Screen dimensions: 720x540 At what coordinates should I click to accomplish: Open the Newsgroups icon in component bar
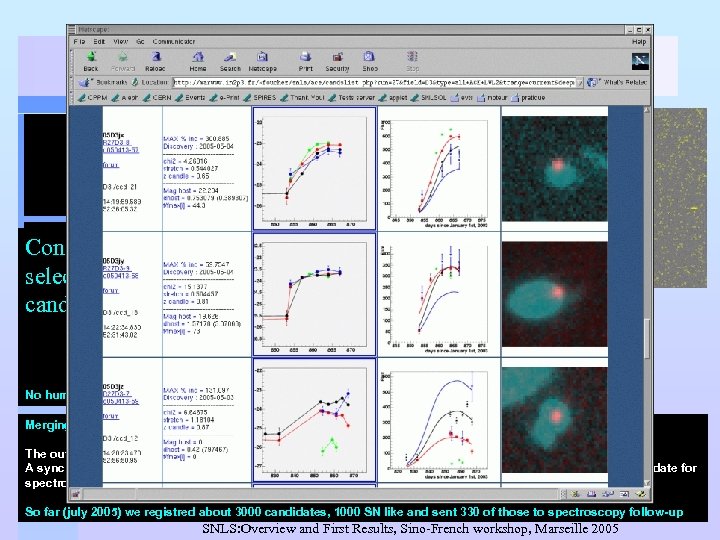[x=608, y=495]
